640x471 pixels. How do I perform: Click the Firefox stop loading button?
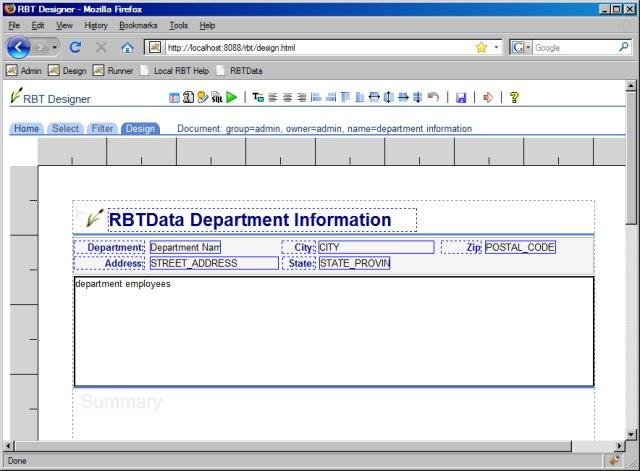(101, 48)
